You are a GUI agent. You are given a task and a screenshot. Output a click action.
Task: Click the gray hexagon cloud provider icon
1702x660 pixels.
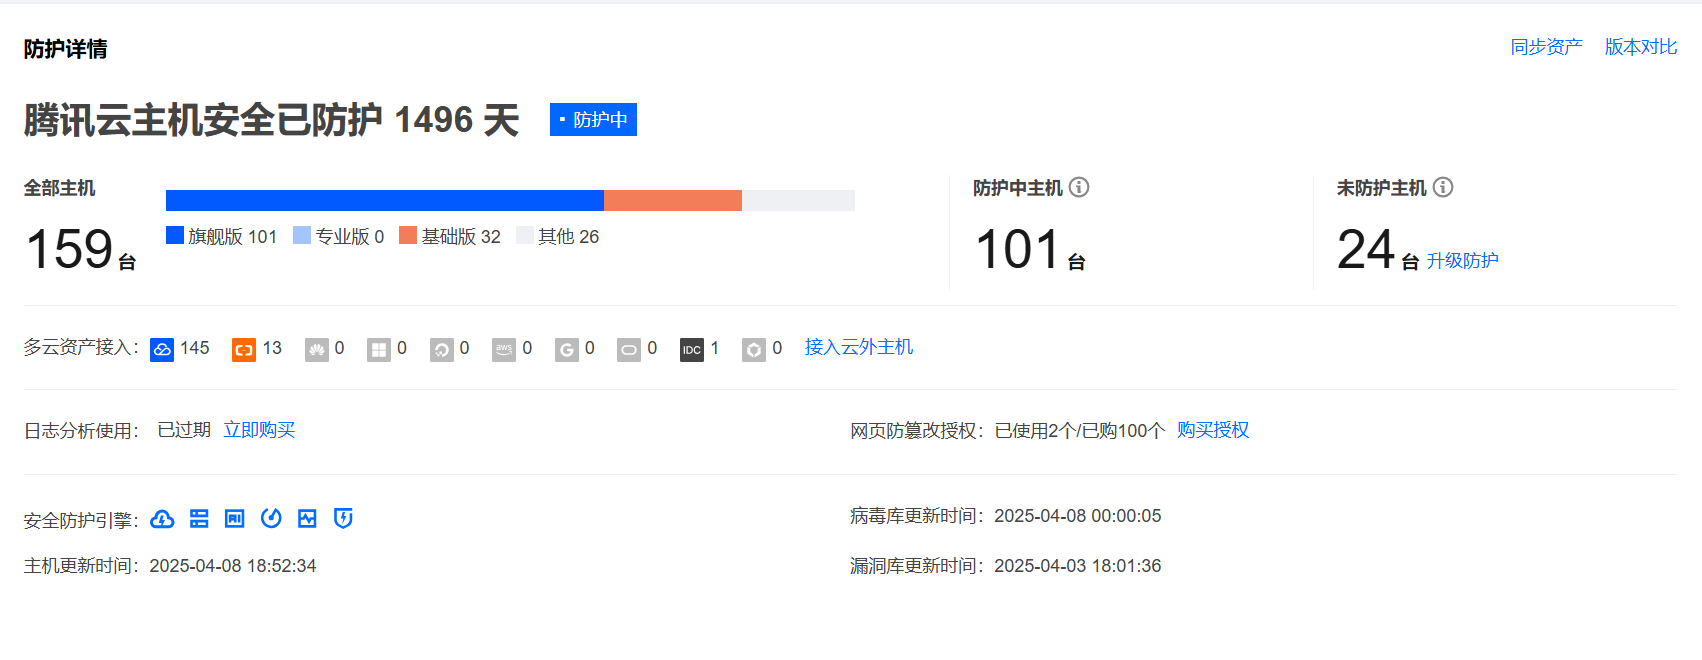754,349
